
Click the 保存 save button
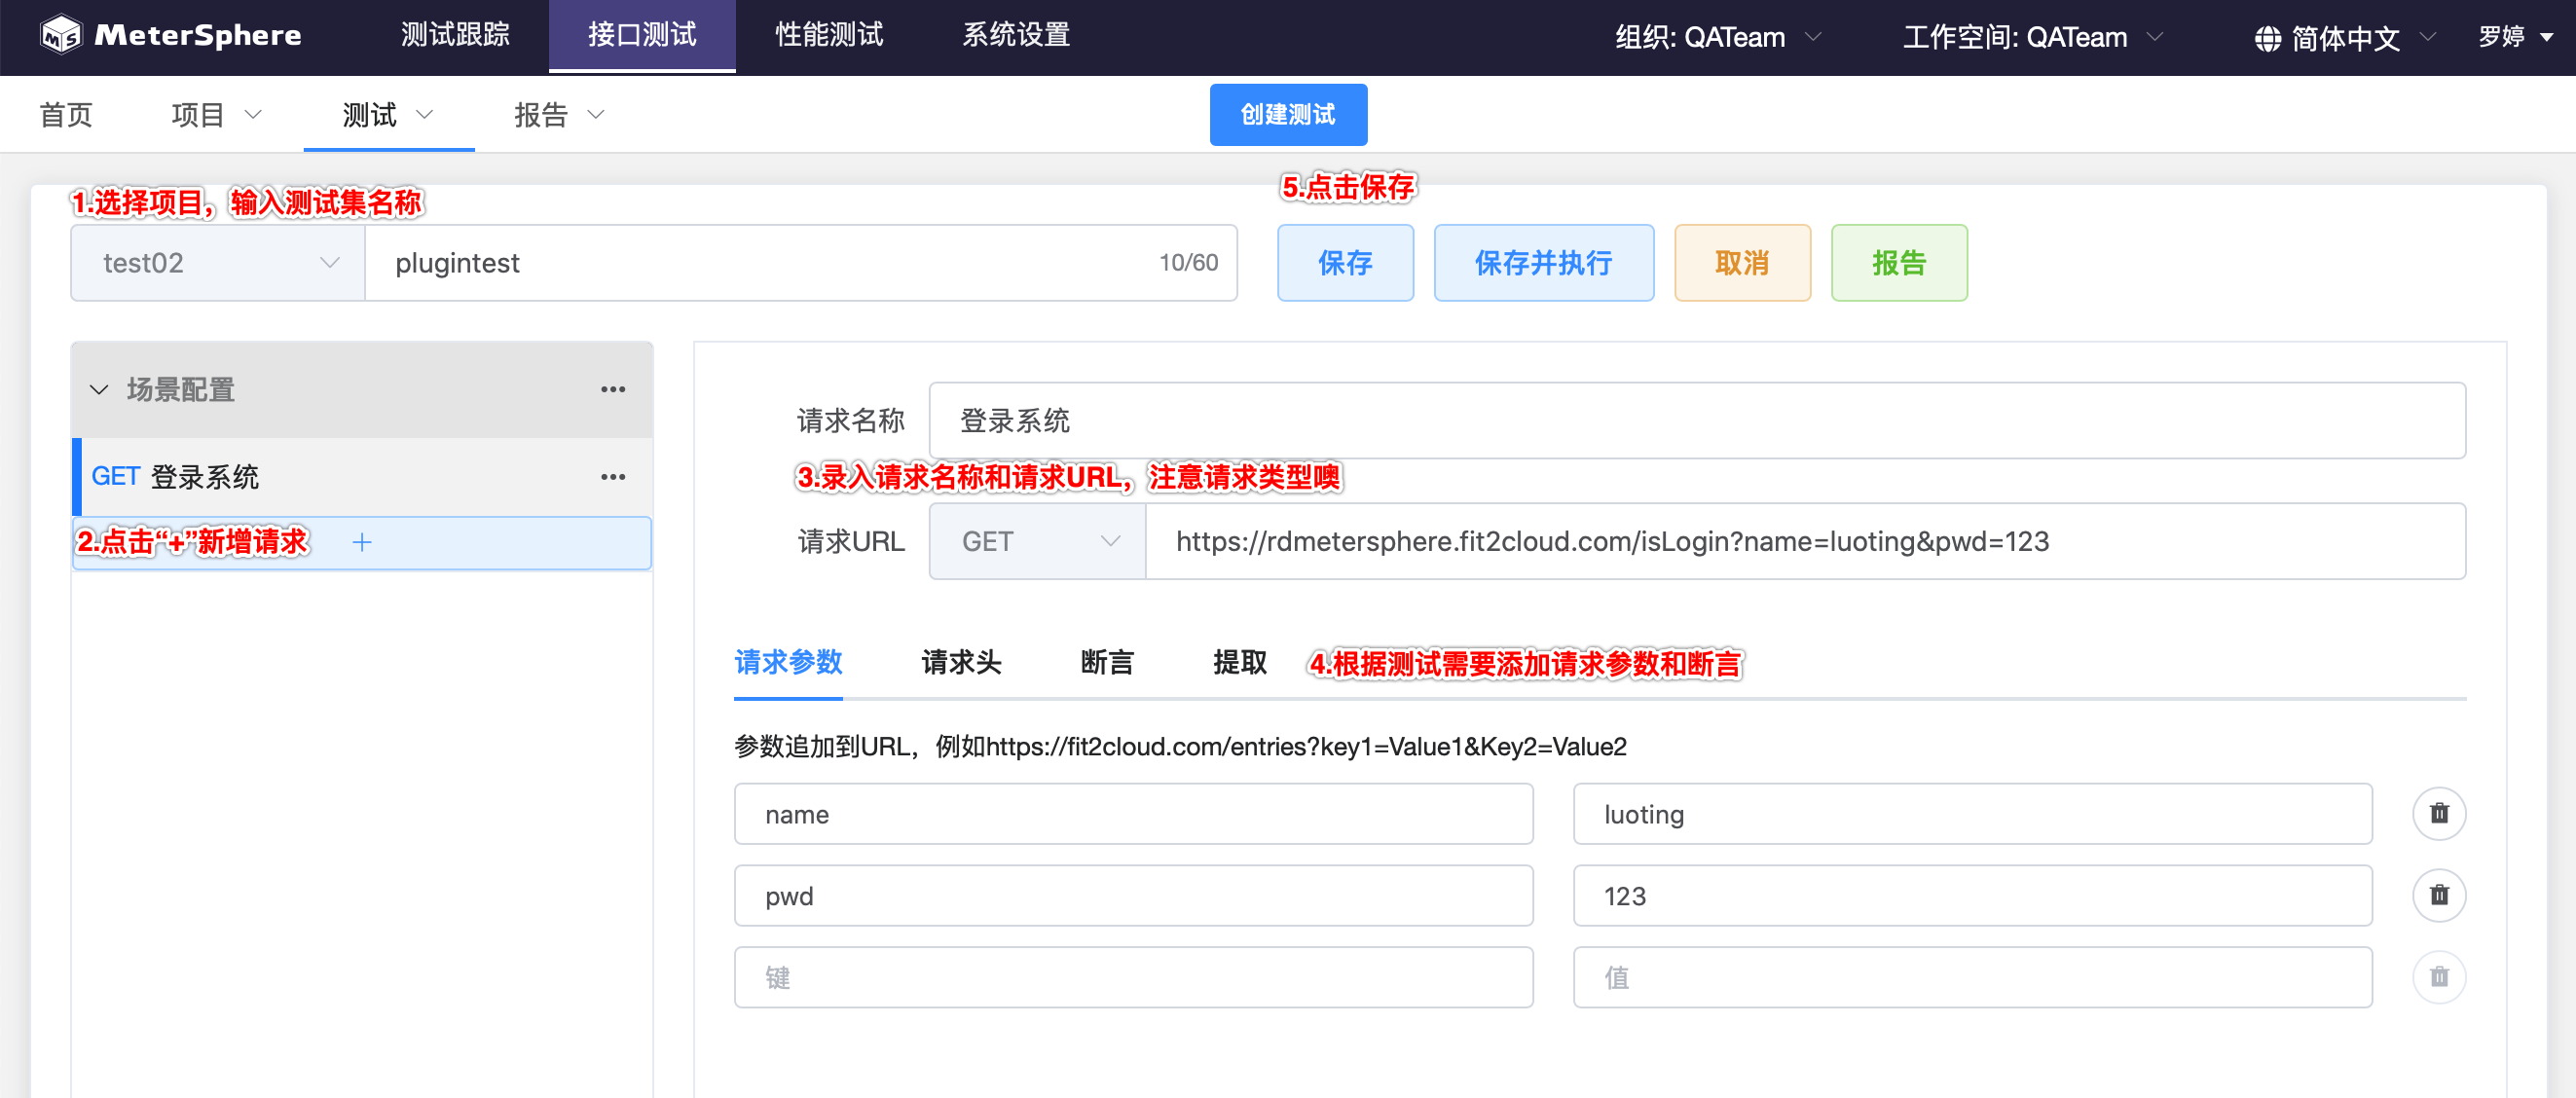click(1345, 263)
